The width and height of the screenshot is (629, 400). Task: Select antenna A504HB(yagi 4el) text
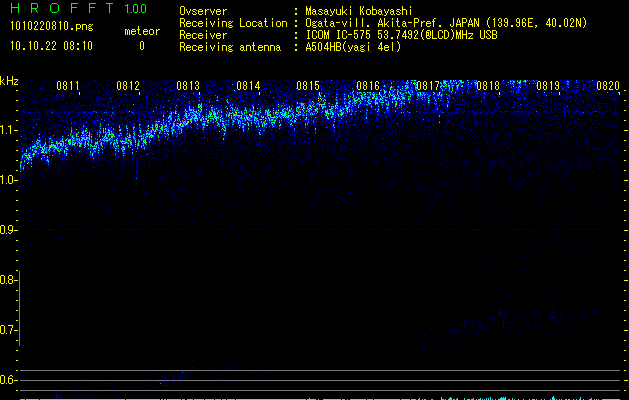353,47
